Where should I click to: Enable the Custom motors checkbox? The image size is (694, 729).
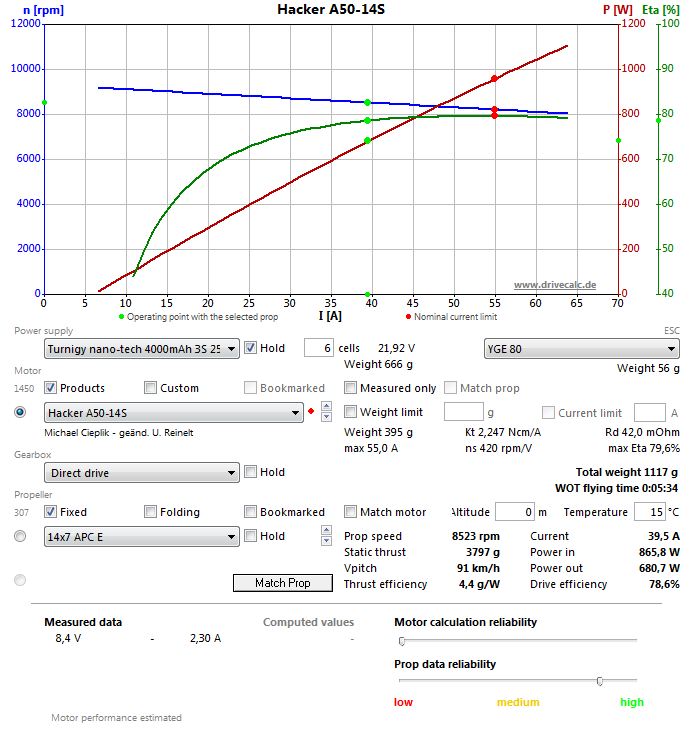pos(150,388)
